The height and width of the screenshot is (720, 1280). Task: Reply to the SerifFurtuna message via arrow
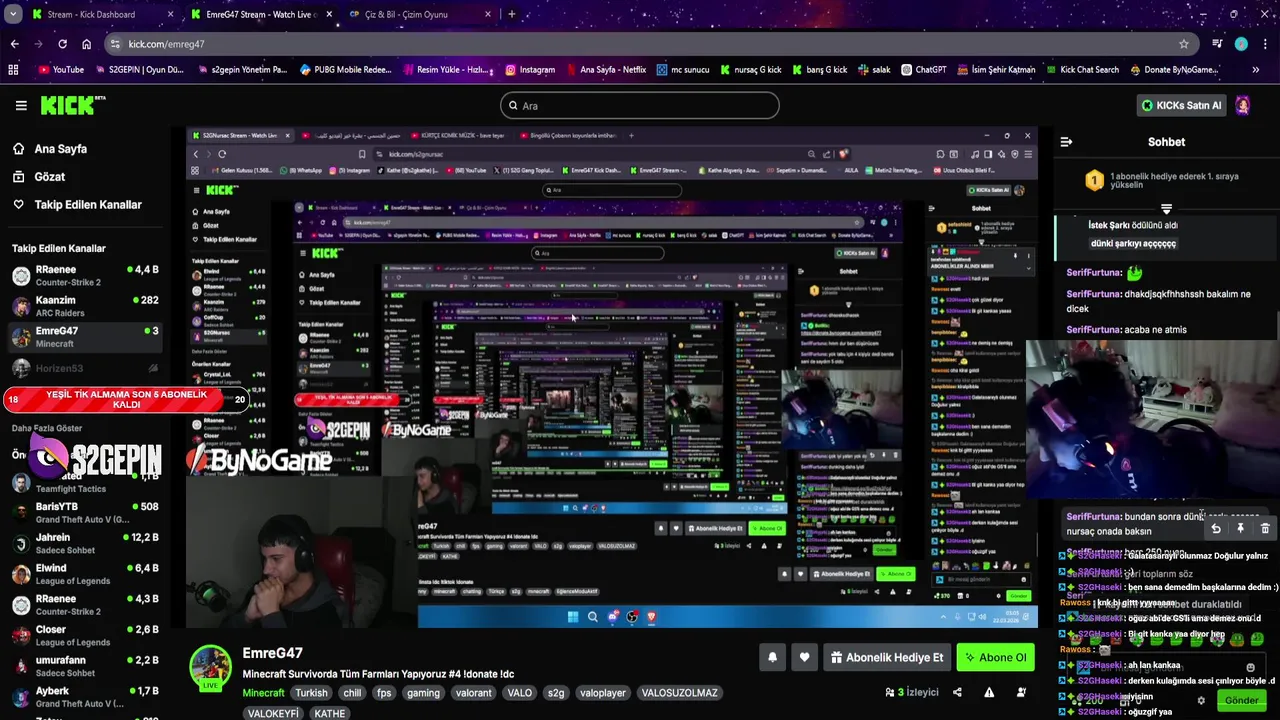[x=1216, y=529]
